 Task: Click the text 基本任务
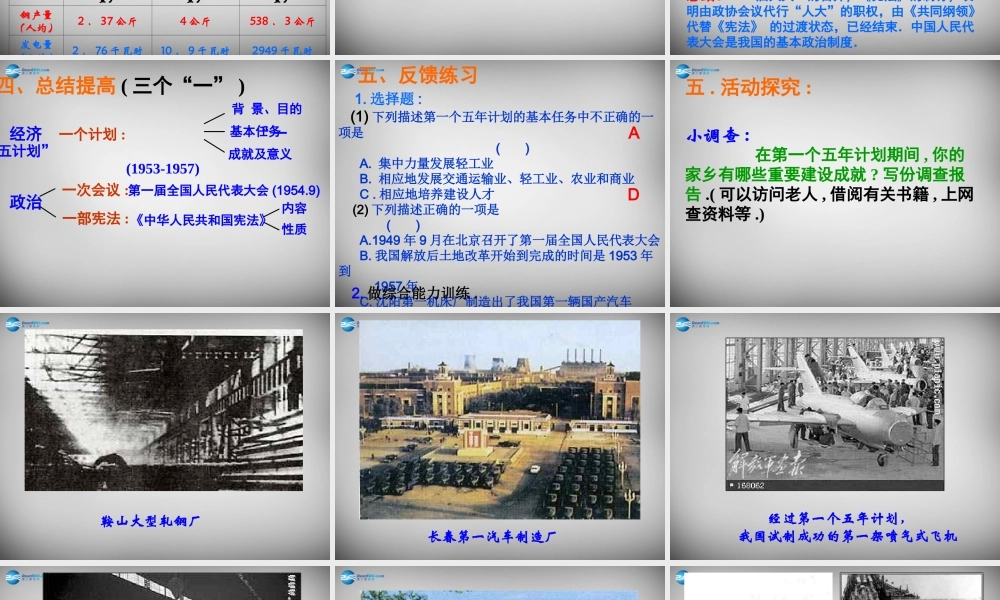(256, 131)
